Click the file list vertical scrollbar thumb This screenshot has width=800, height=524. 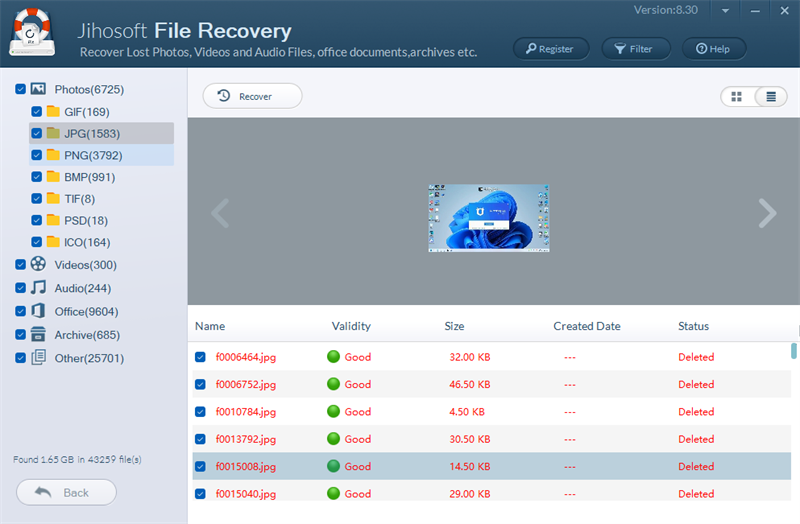tap(794, 351)
